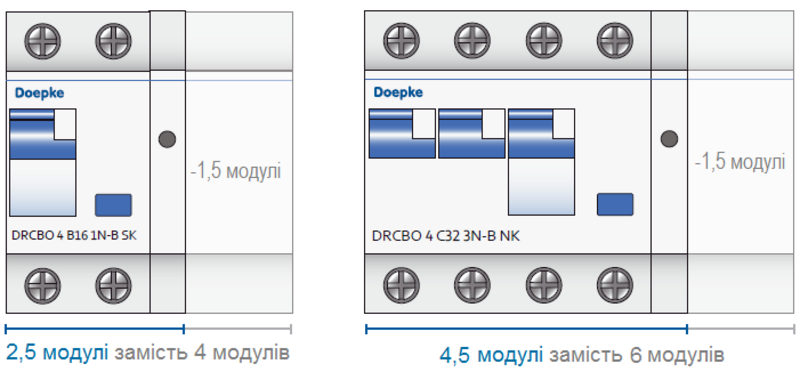Click the top-left screw terminal of left breaker

[x=42, y=41]
